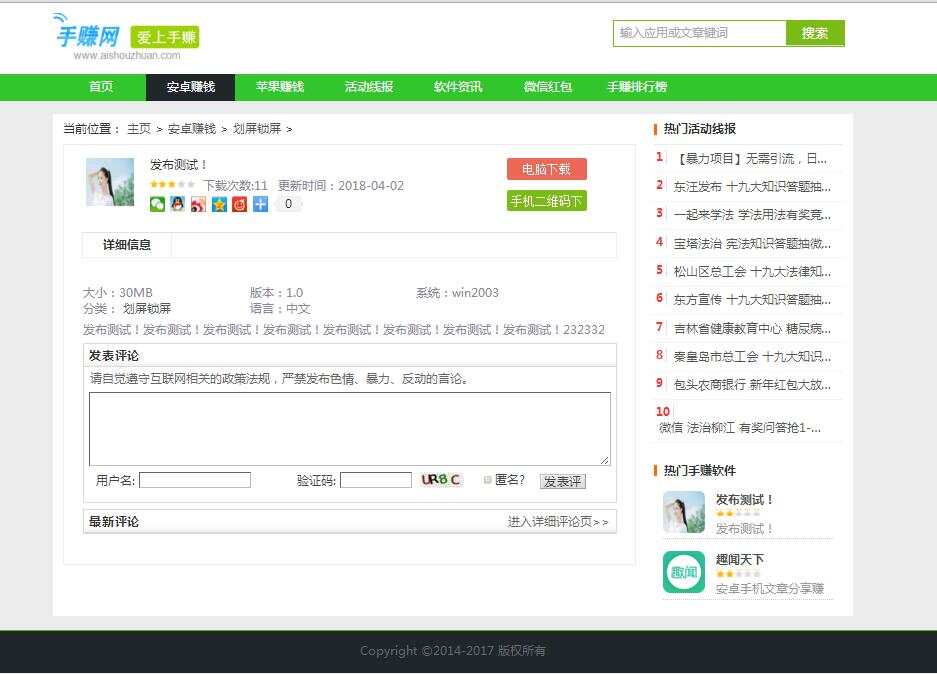
Task: Click the 手赚网 site logo
Action: (x=87, y=33)
